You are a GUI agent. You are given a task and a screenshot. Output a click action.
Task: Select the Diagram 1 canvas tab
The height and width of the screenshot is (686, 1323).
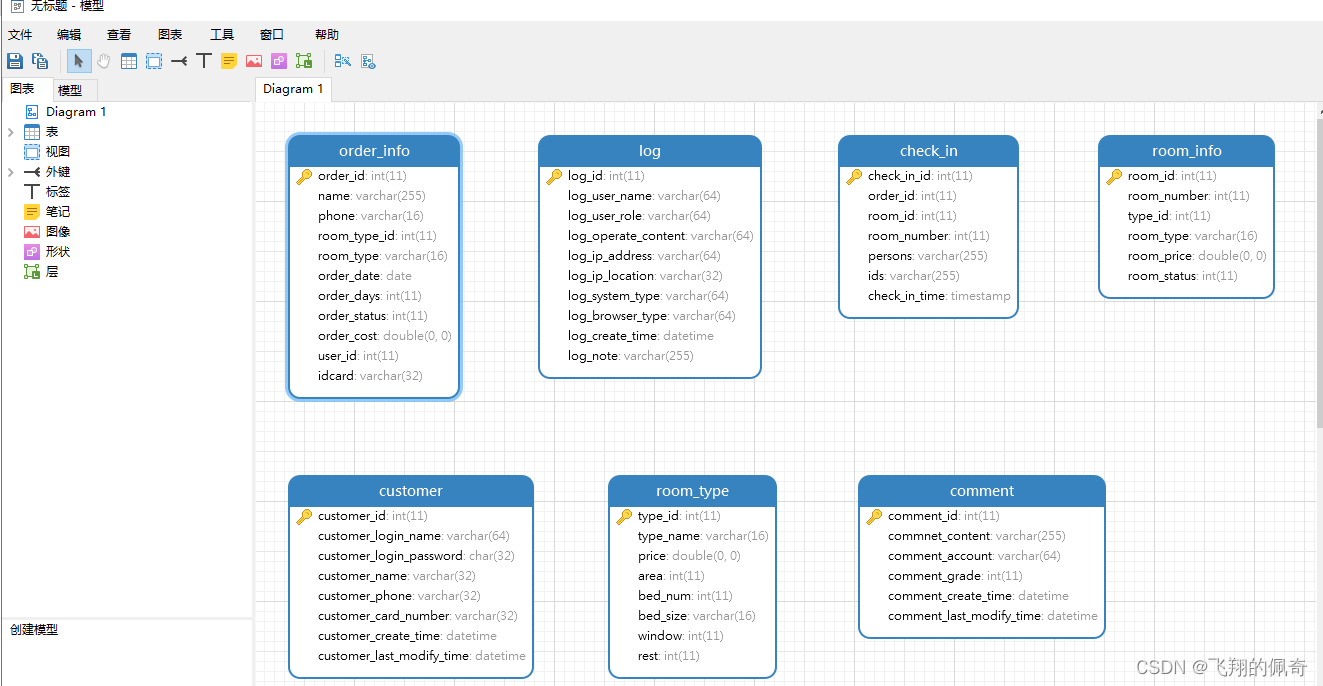point(293,89)
